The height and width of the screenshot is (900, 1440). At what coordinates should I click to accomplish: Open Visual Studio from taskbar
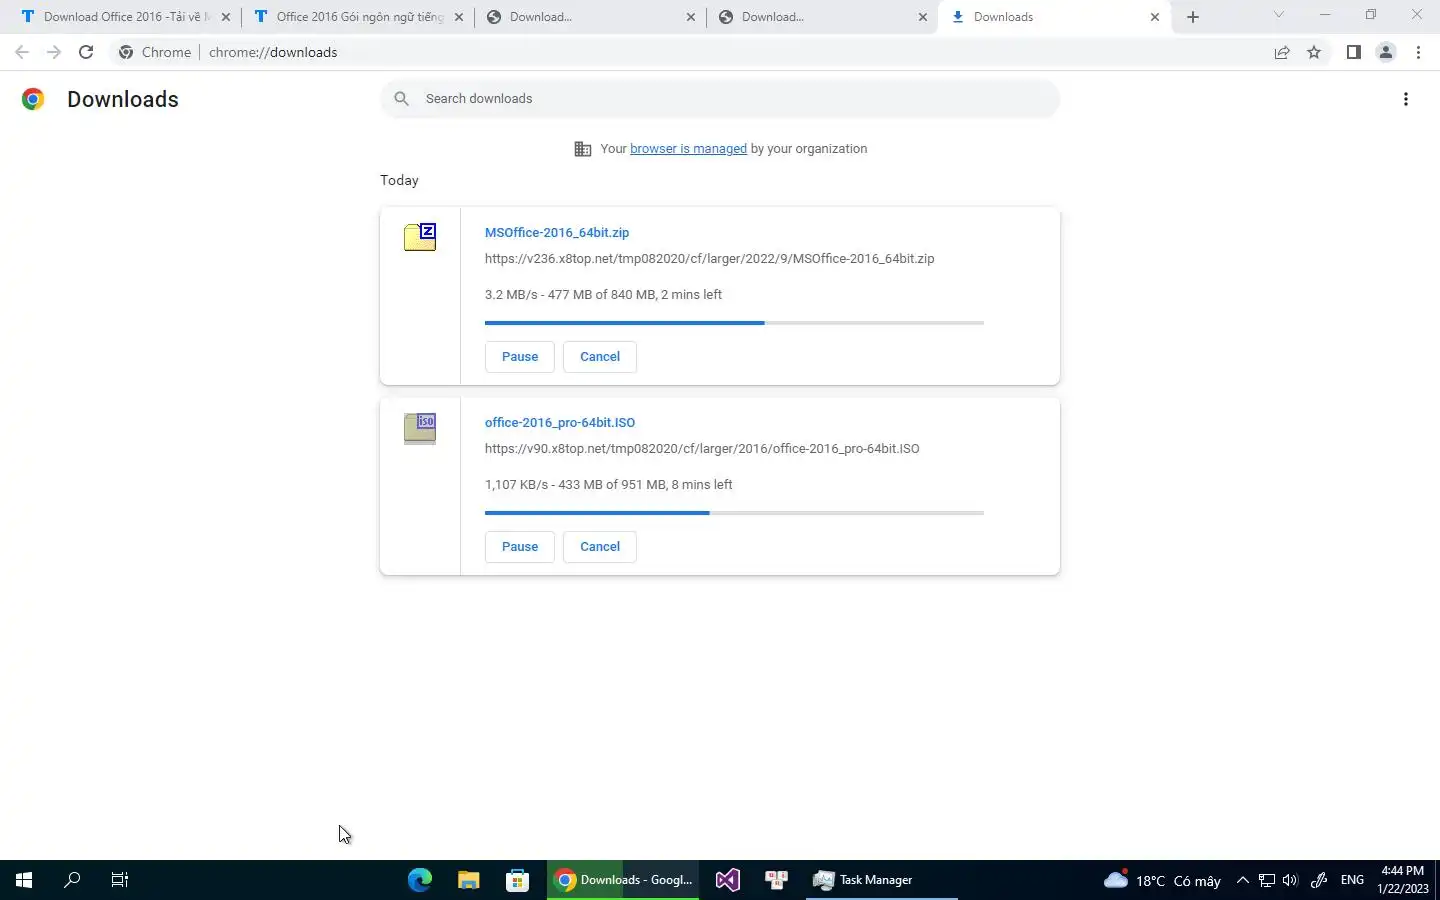tap(727, 880)
